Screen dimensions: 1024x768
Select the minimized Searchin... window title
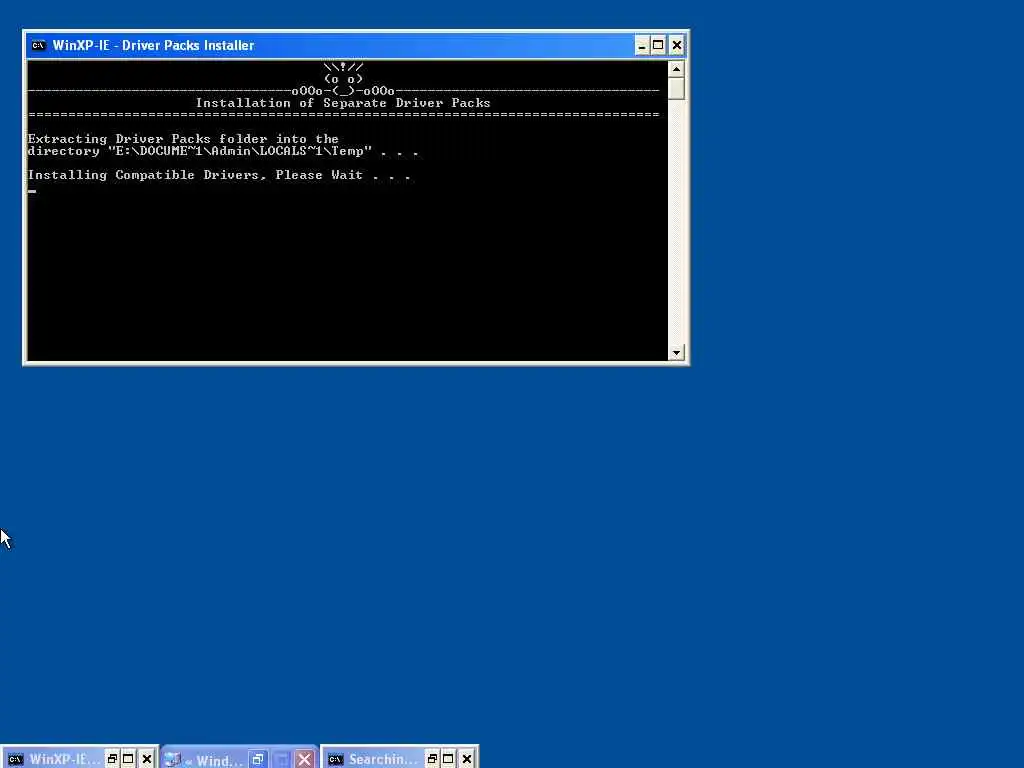[x=383, y=759]
